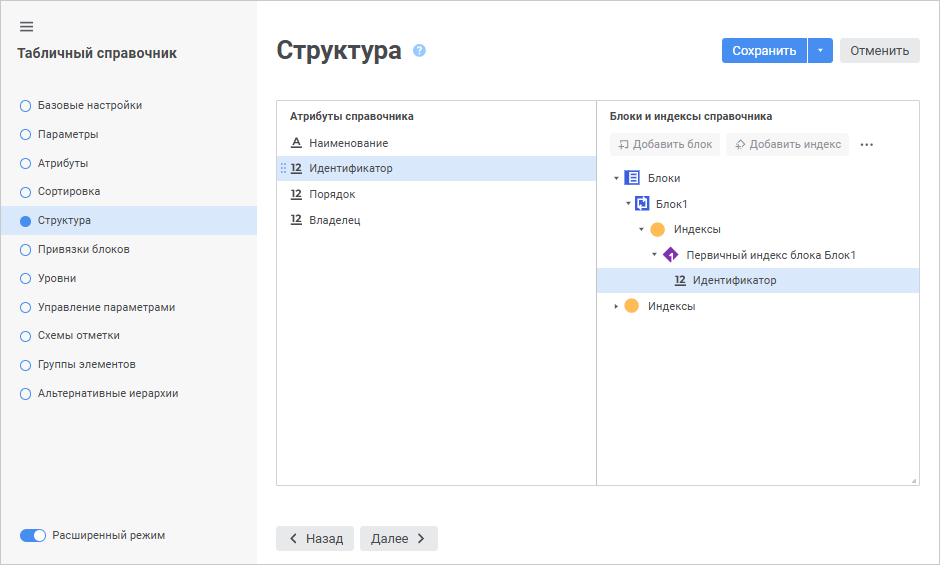Click the Блок1 block icon
The width and height of the screenshot is (940, 565).
[643, 204]
